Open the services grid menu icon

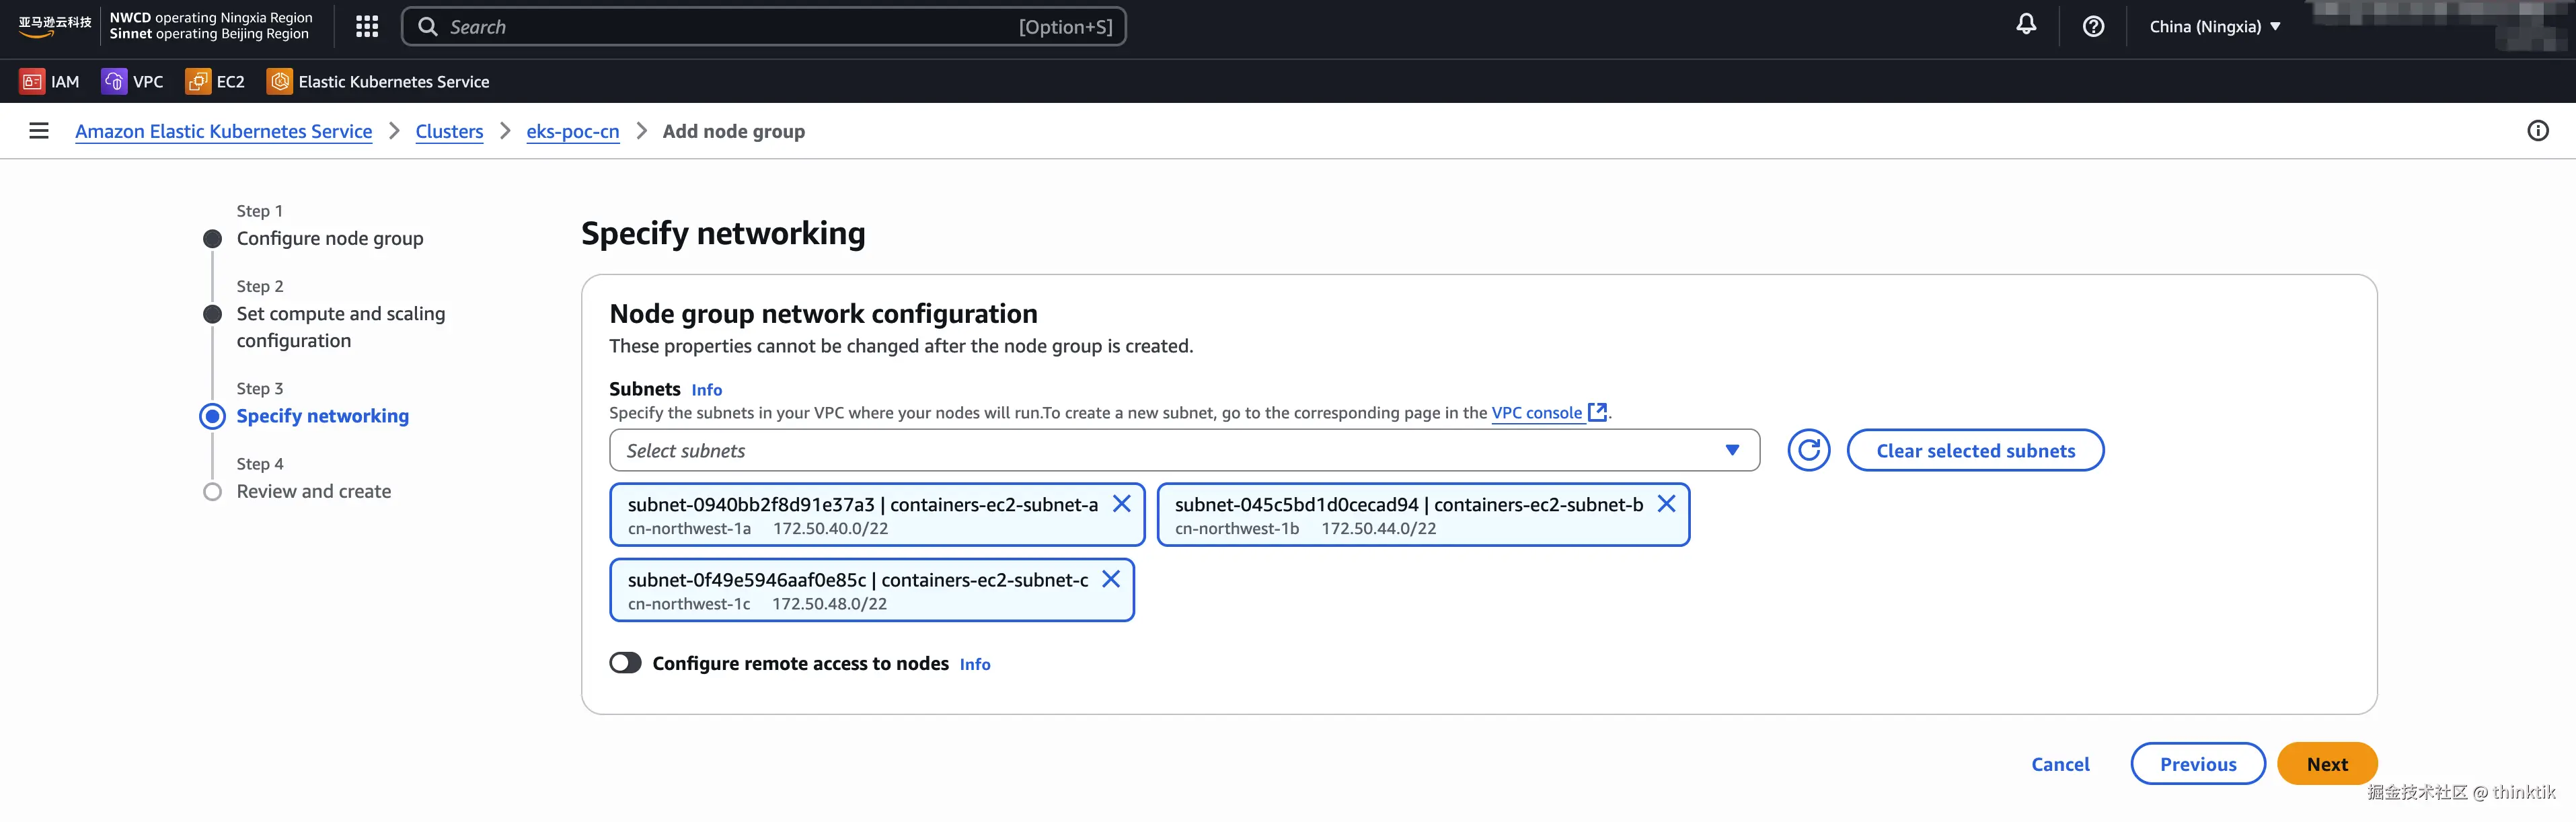coord(367,27)
